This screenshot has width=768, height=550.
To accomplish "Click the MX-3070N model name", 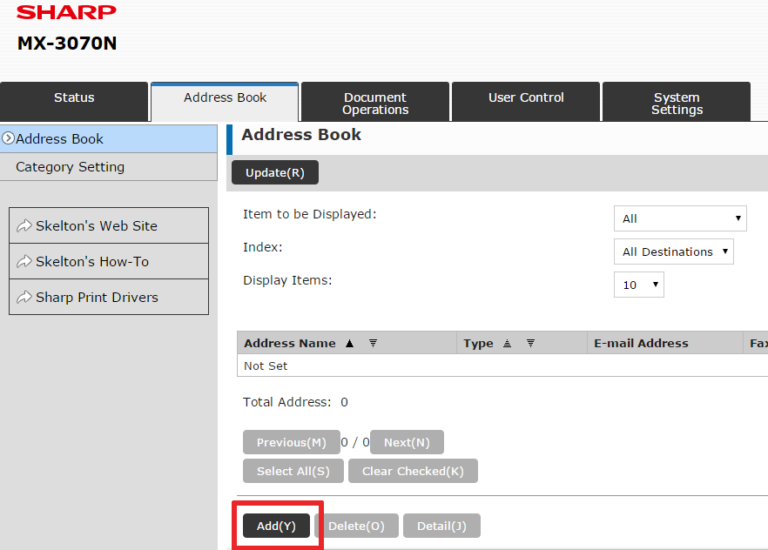I will point(67,43).
